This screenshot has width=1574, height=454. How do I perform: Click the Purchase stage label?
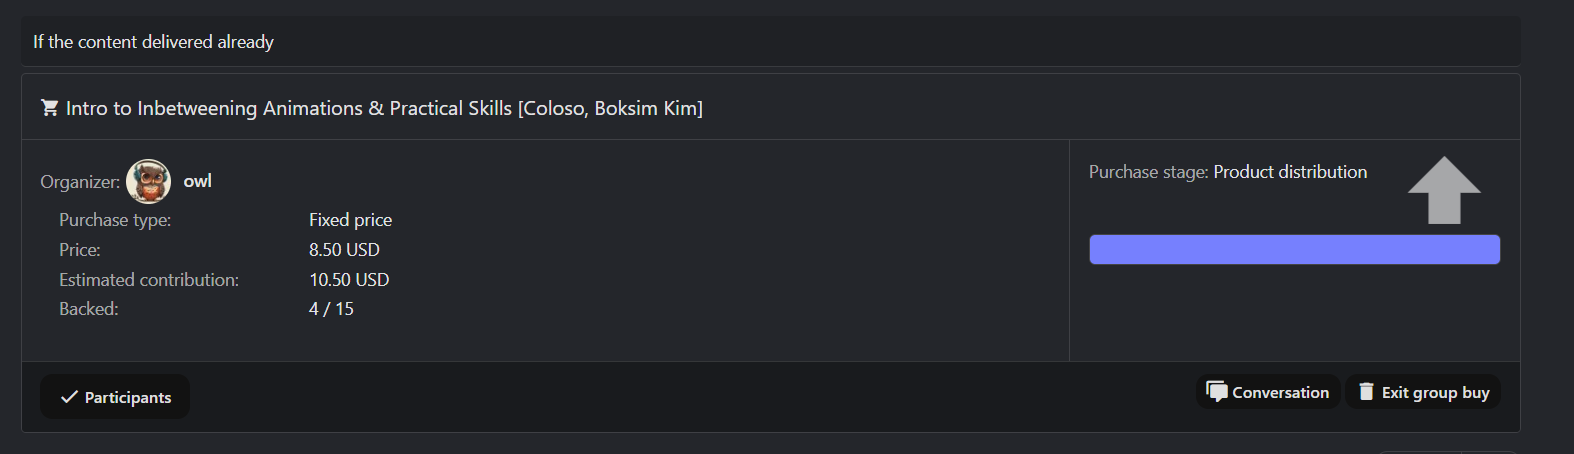click(x=1149, y=172)
